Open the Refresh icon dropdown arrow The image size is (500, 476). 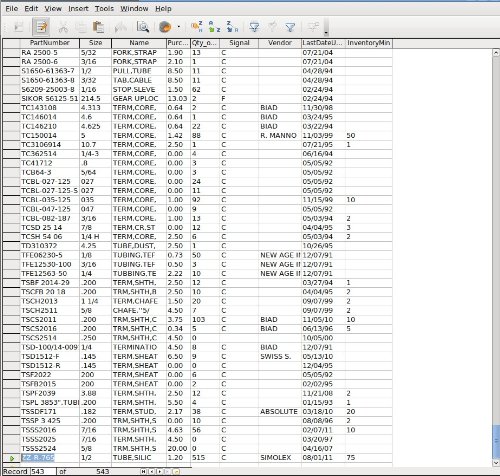(x=179, y=27)
